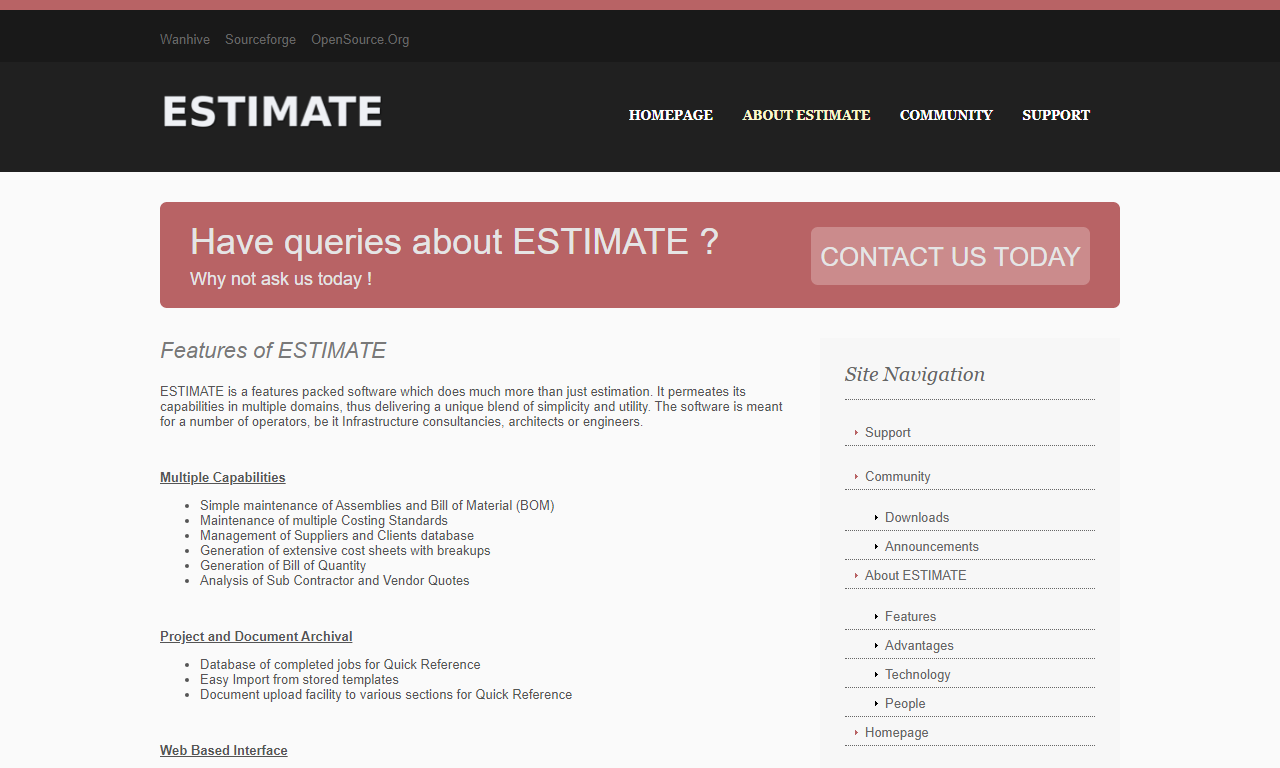Visit the People sidebar link

point(905,704)
